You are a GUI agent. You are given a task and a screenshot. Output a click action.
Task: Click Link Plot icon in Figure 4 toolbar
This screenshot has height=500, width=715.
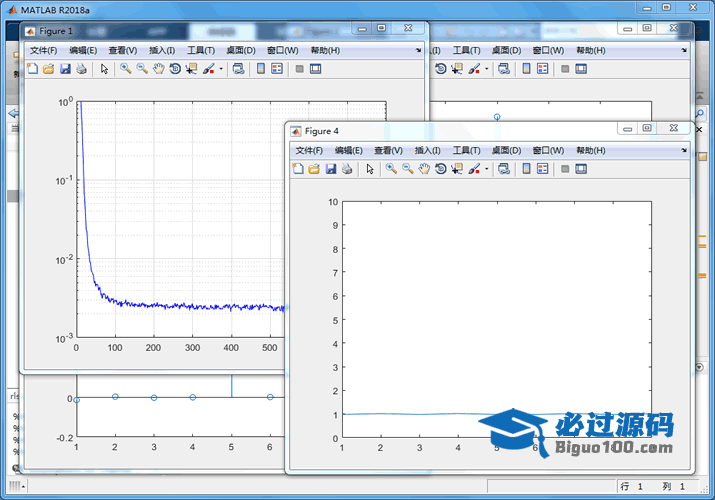tap(504, 169)
